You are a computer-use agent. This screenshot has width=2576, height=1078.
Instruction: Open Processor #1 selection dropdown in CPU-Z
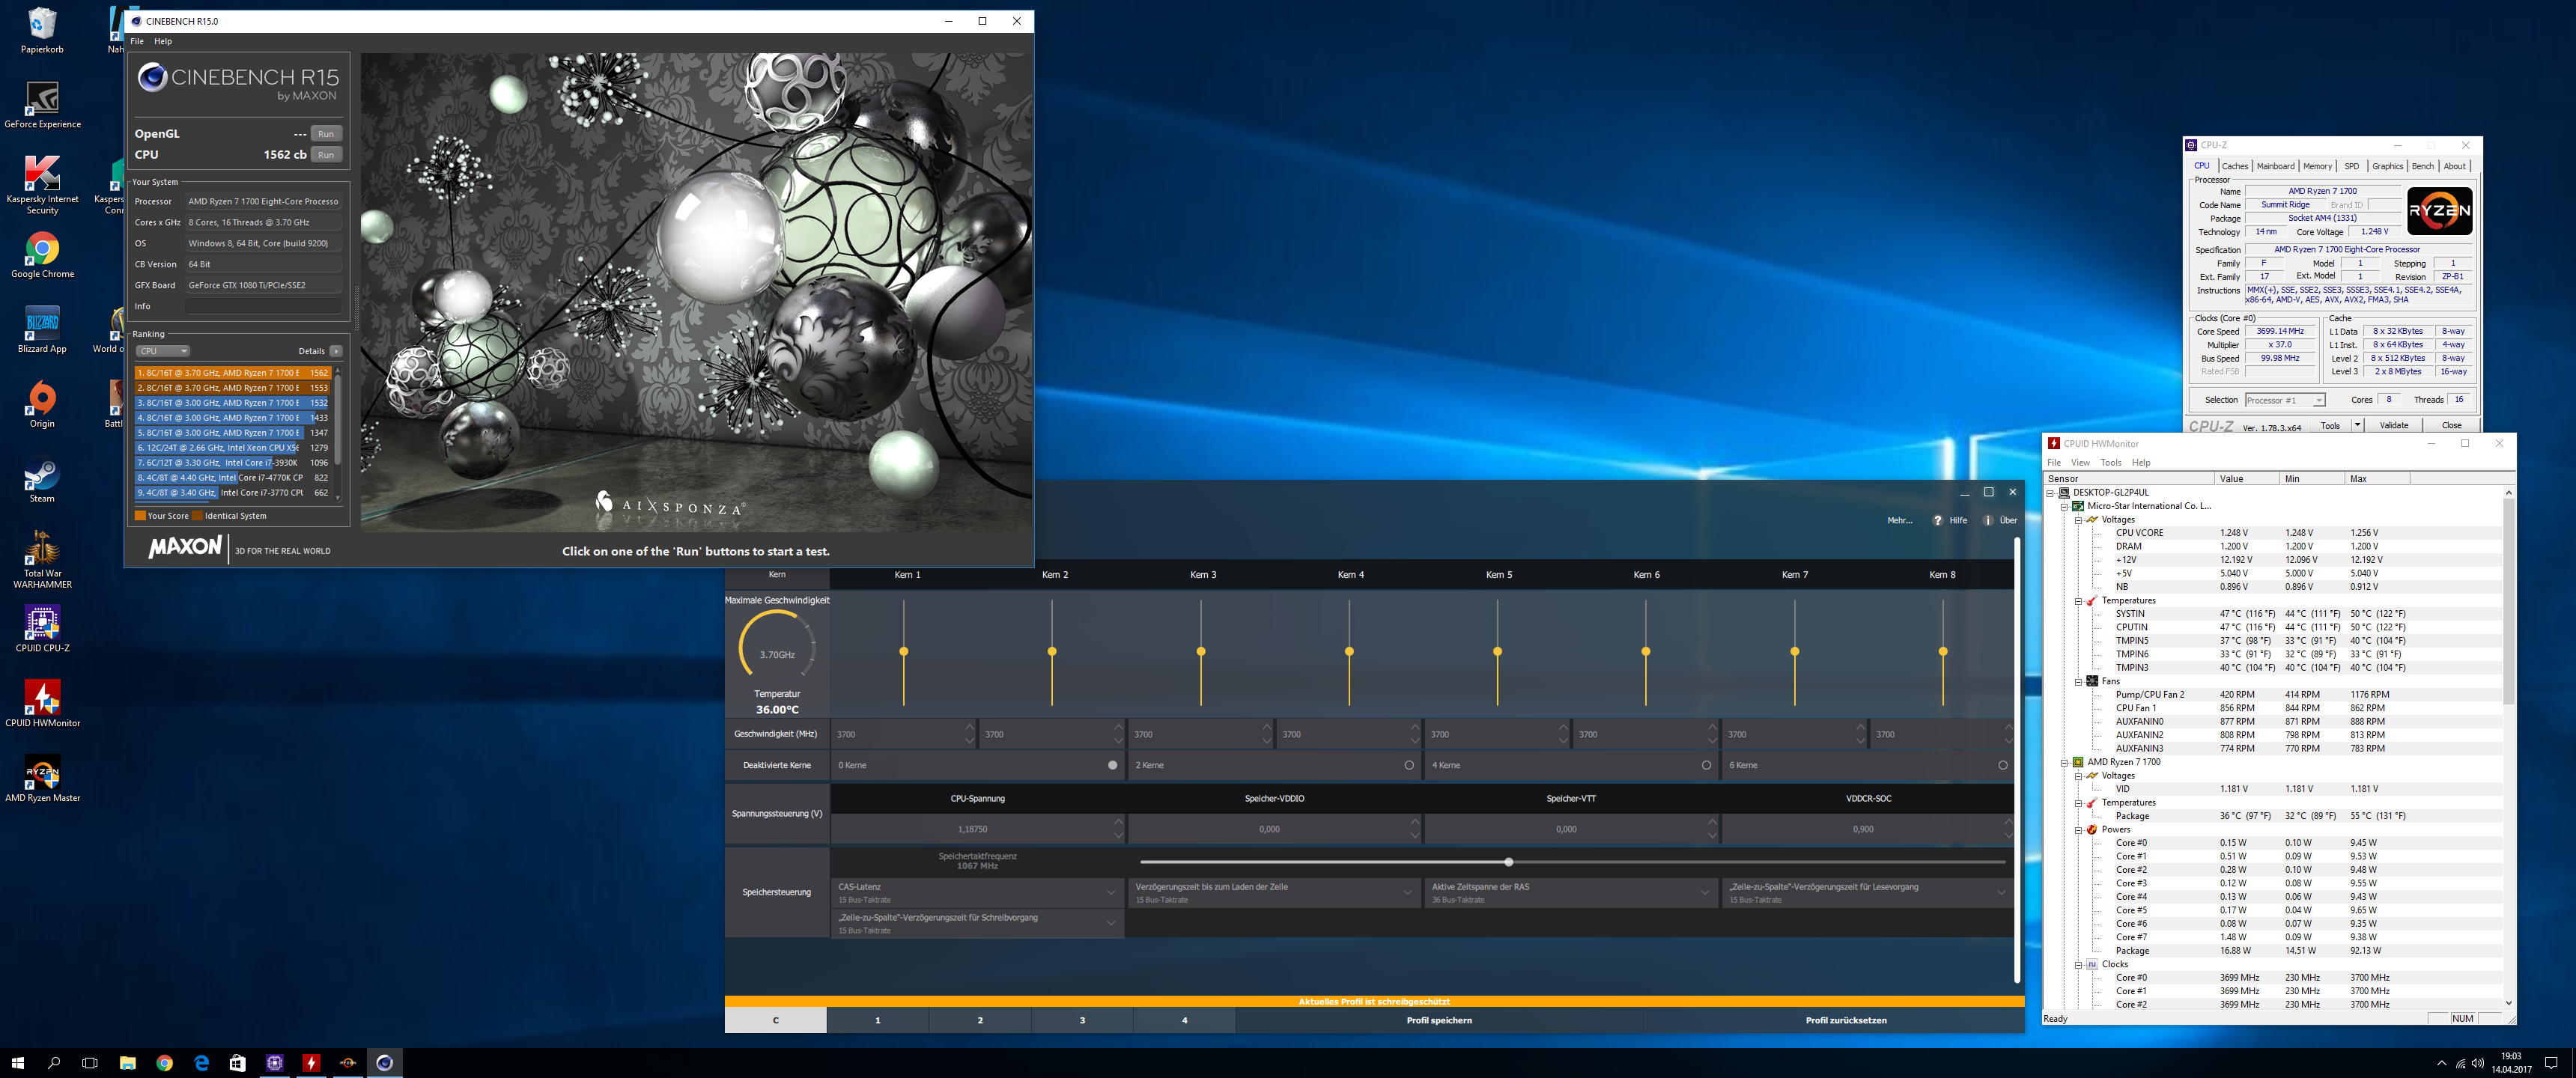2286,400
